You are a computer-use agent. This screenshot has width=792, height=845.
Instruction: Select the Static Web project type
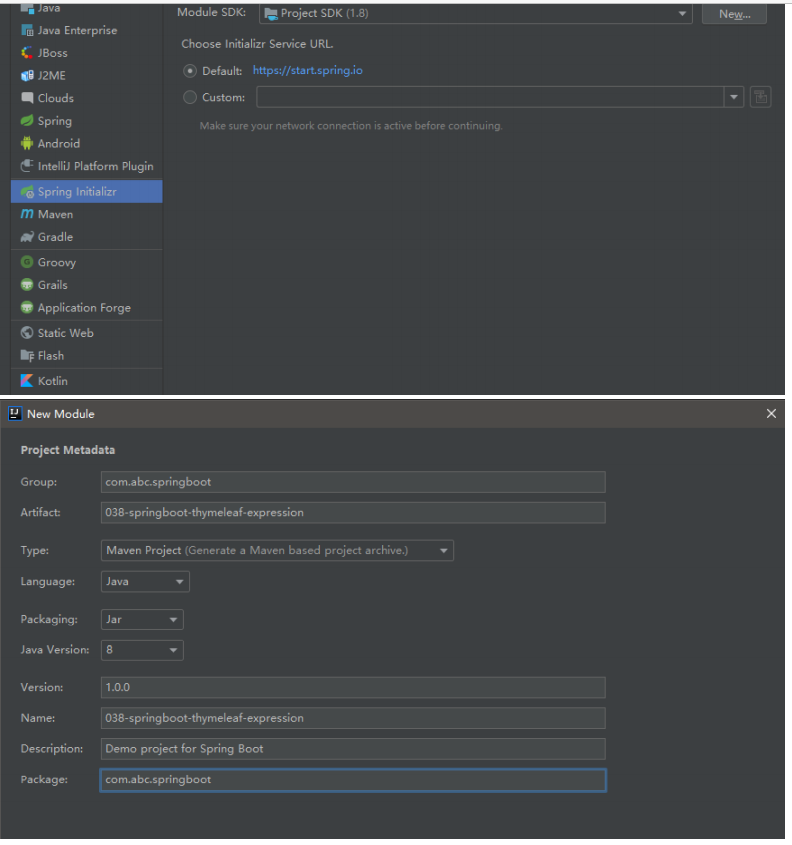click(x=86, y=333)
